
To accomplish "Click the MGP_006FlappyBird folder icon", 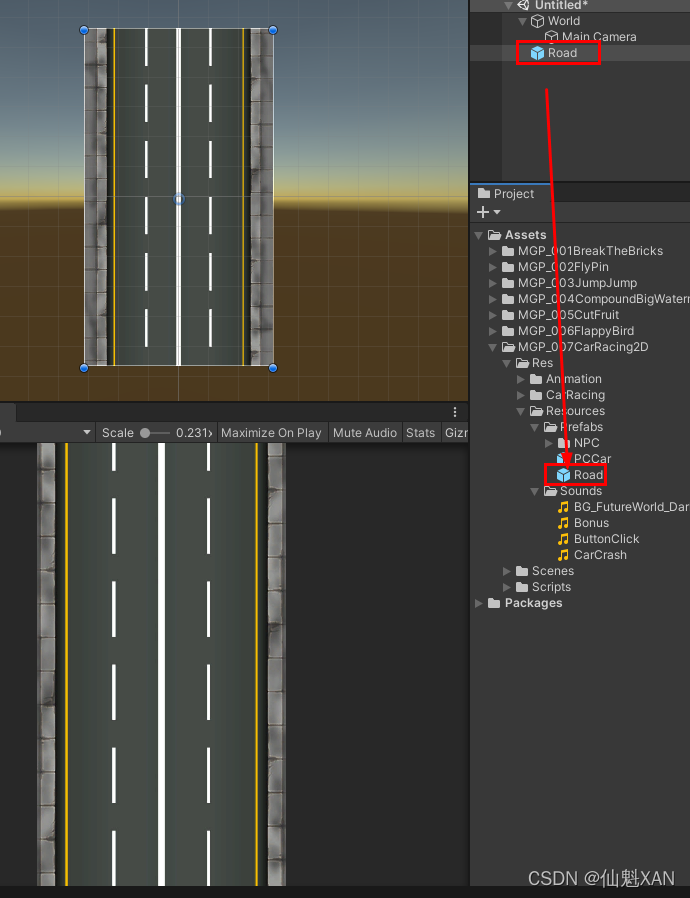I will click(x=508, y=331).
